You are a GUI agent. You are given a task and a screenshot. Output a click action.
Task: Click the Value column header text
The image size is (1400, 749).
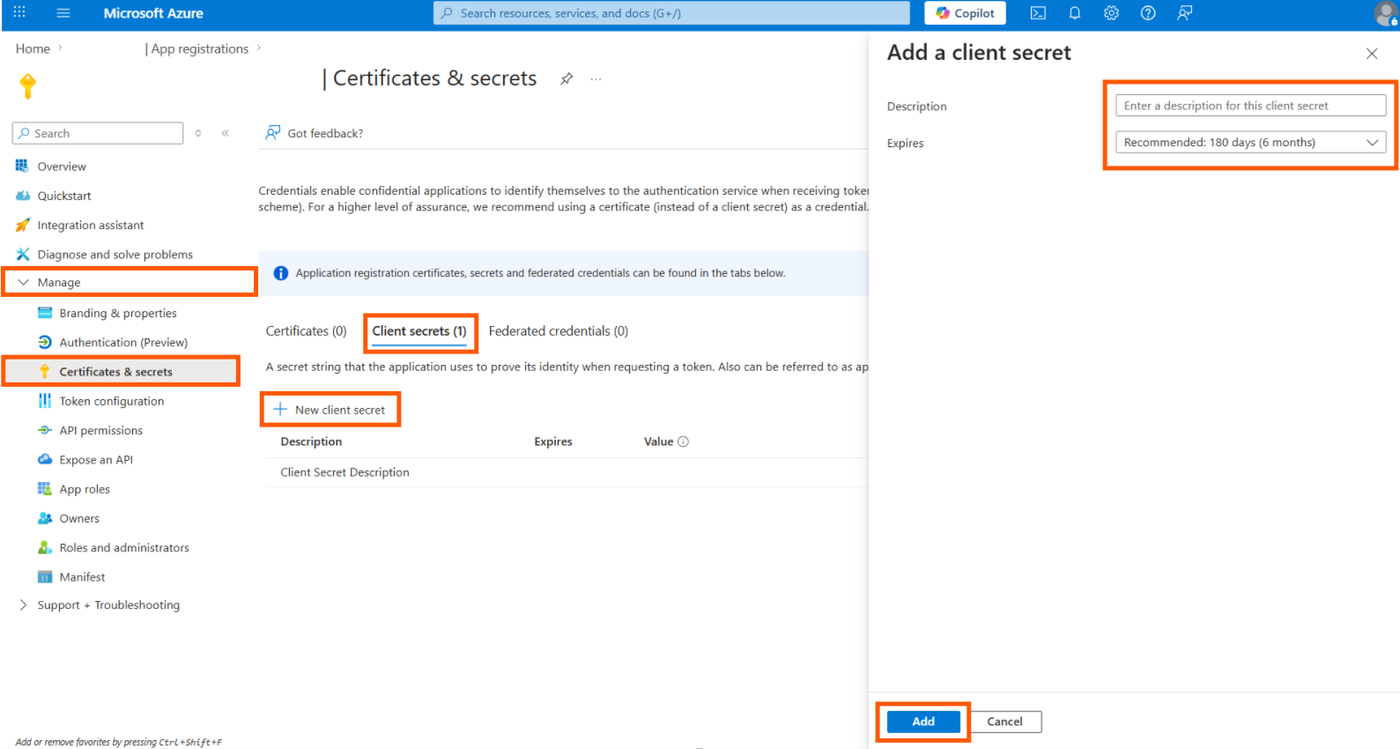[658, 442]
